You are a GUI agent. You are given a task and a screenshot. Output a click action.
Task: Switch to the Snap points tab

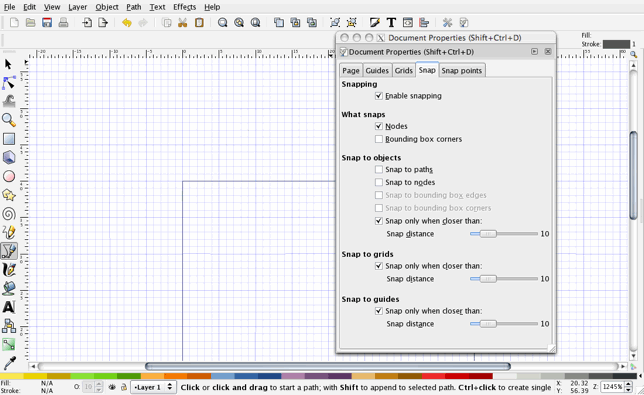pyautogui.click(x=462, y=71)
